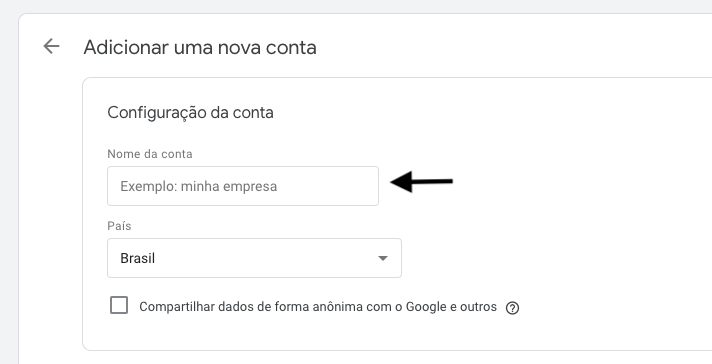This screenshot has height=364, width=712.
Task: Click the Adicionar uma nova conta title
Action: point(200,47)
